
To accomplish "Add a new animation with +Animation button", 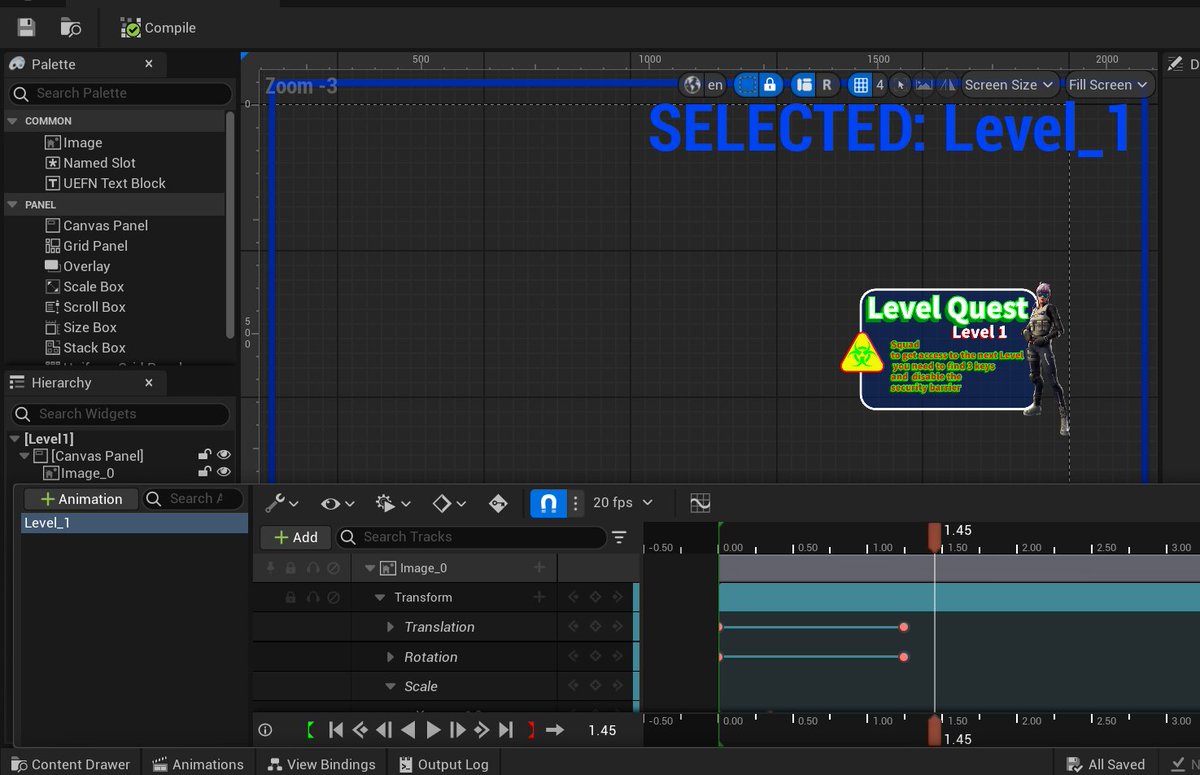I will 81,499.
